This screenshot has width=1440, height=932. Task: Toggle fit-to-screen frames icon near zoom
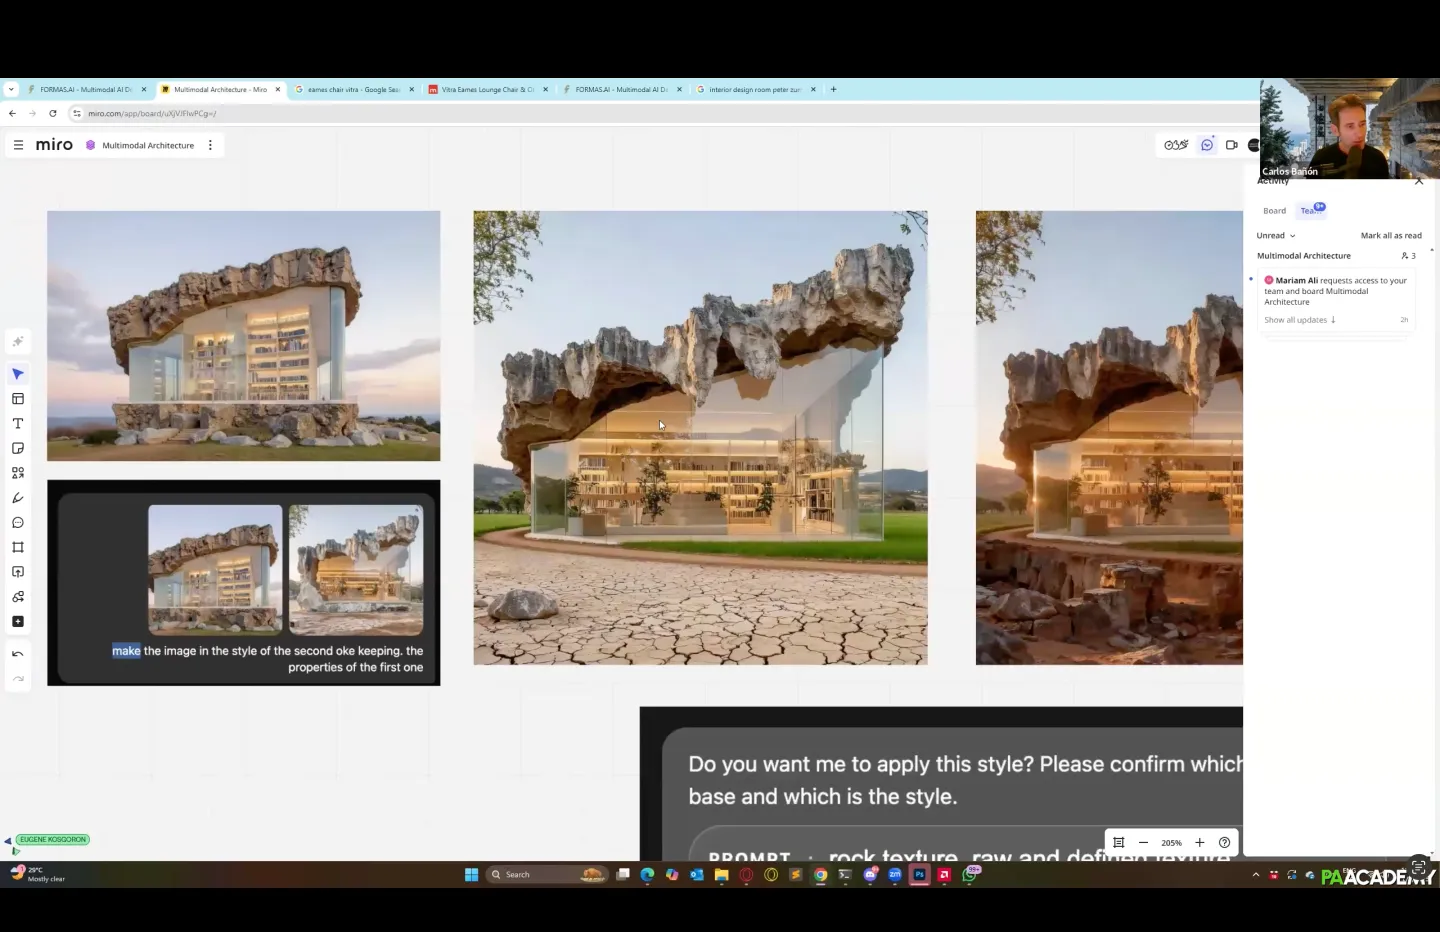(x=1119, y=843)
